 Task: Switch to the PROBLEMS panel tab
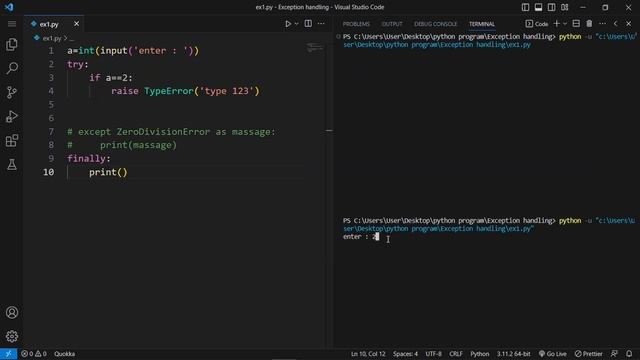(356, 24)
